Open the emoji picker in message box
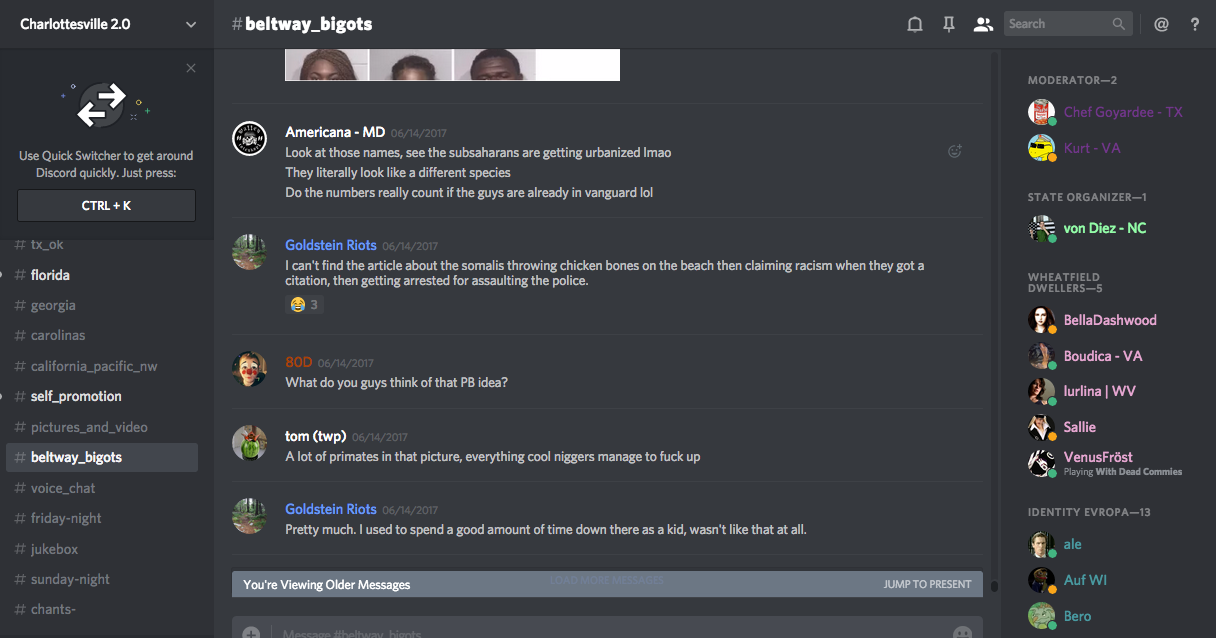The image size is (1216, 638). point(962,632)
